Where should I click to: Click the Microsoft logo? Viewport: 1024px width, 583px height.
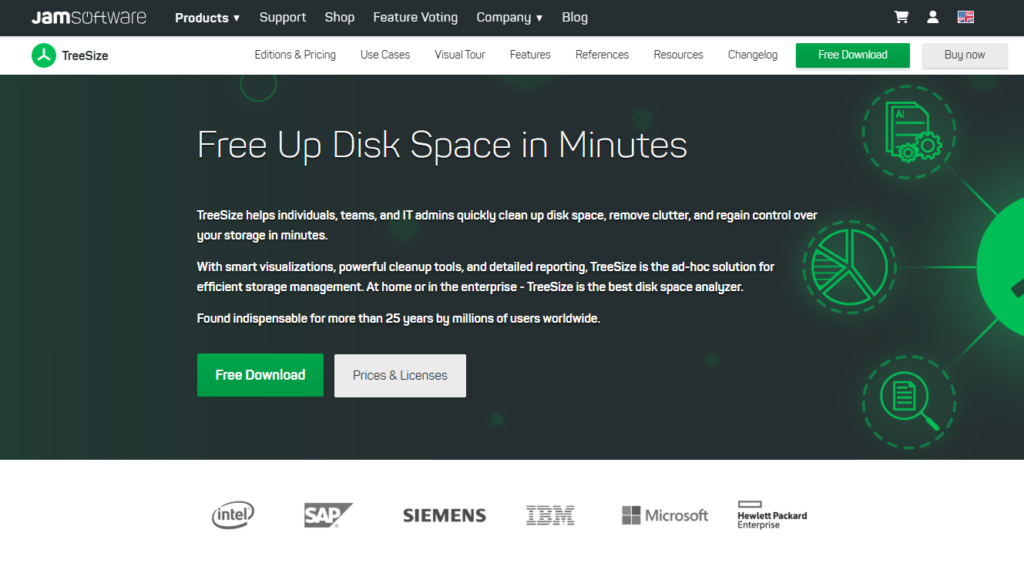665,515
